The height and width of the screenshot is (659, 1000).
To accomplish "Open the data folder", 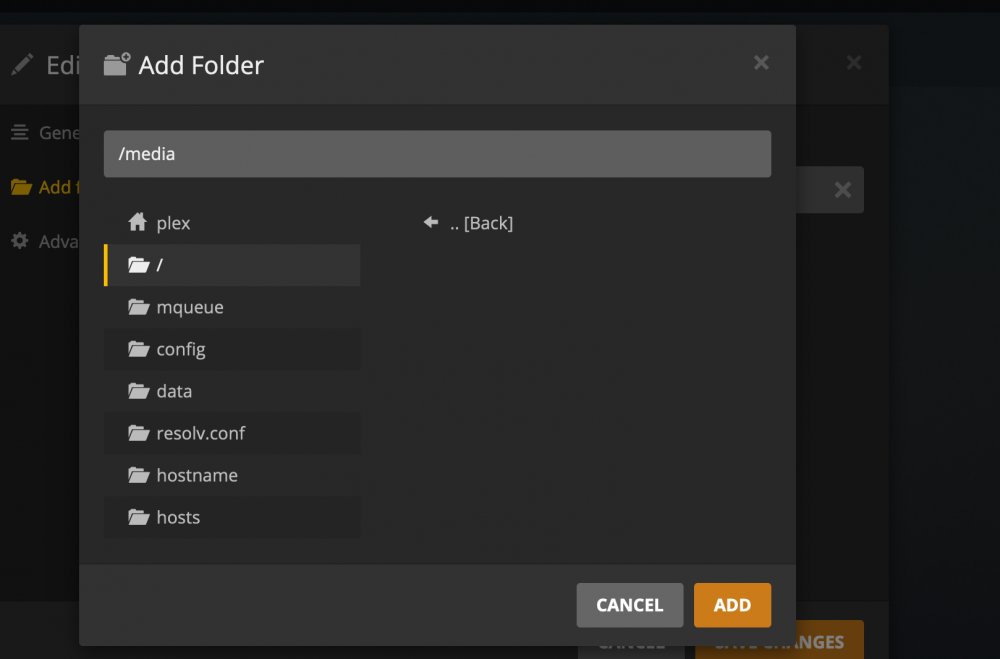I will tap(232, 391).
